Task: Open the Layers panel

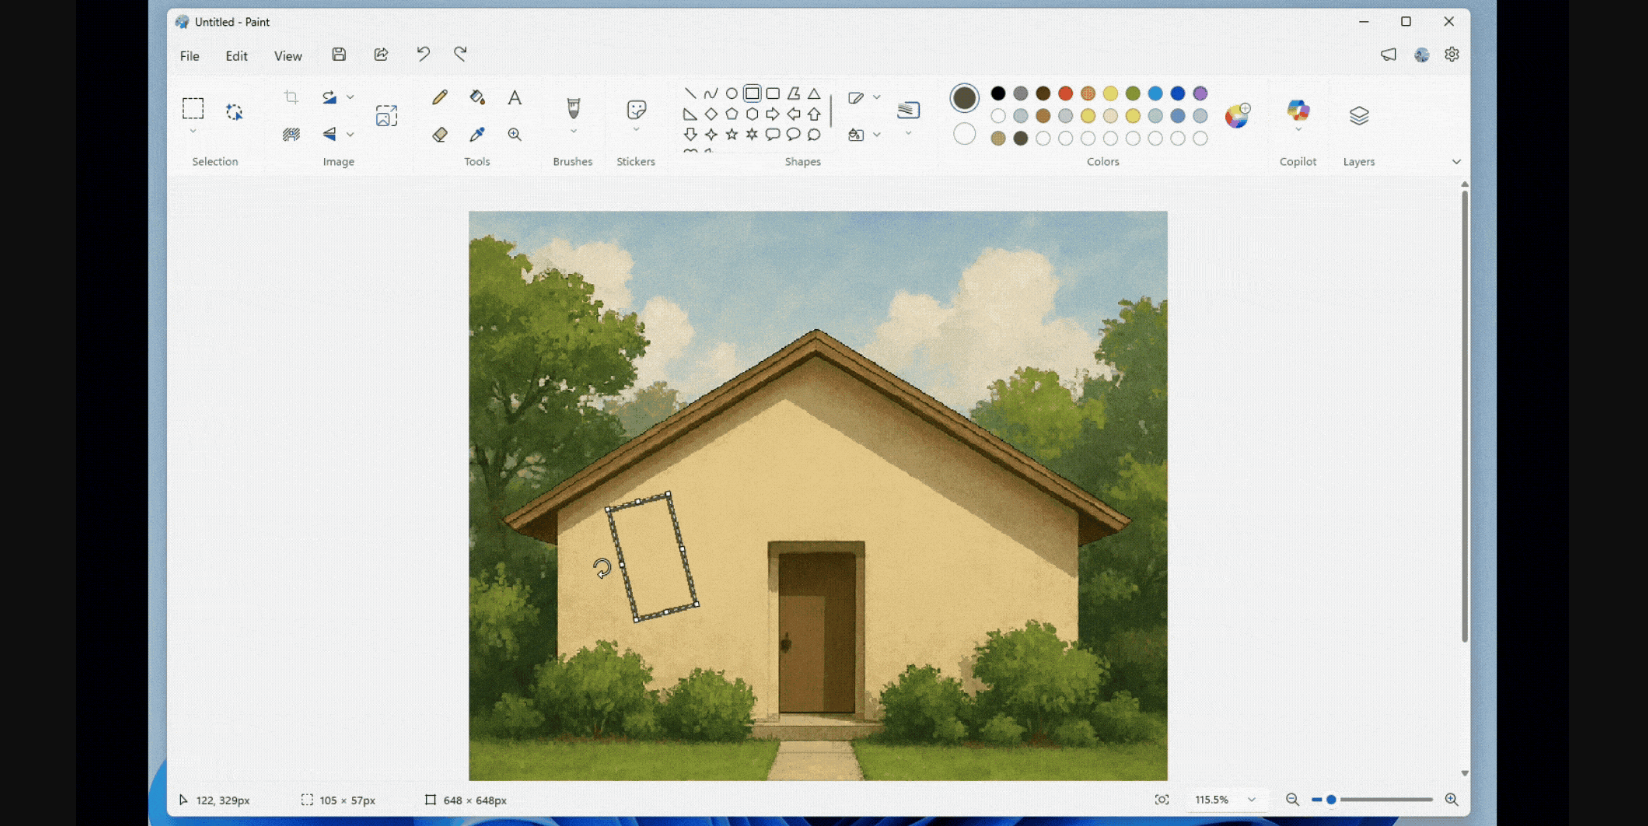Action: point(1359,116)
